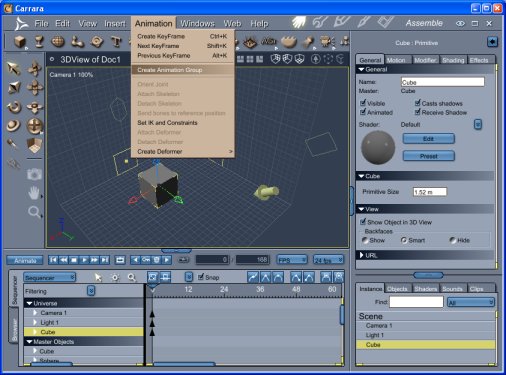Toggle the Casts shadows checkbox
The width and height of the screenshot is (506, 375).
[418, 103]
